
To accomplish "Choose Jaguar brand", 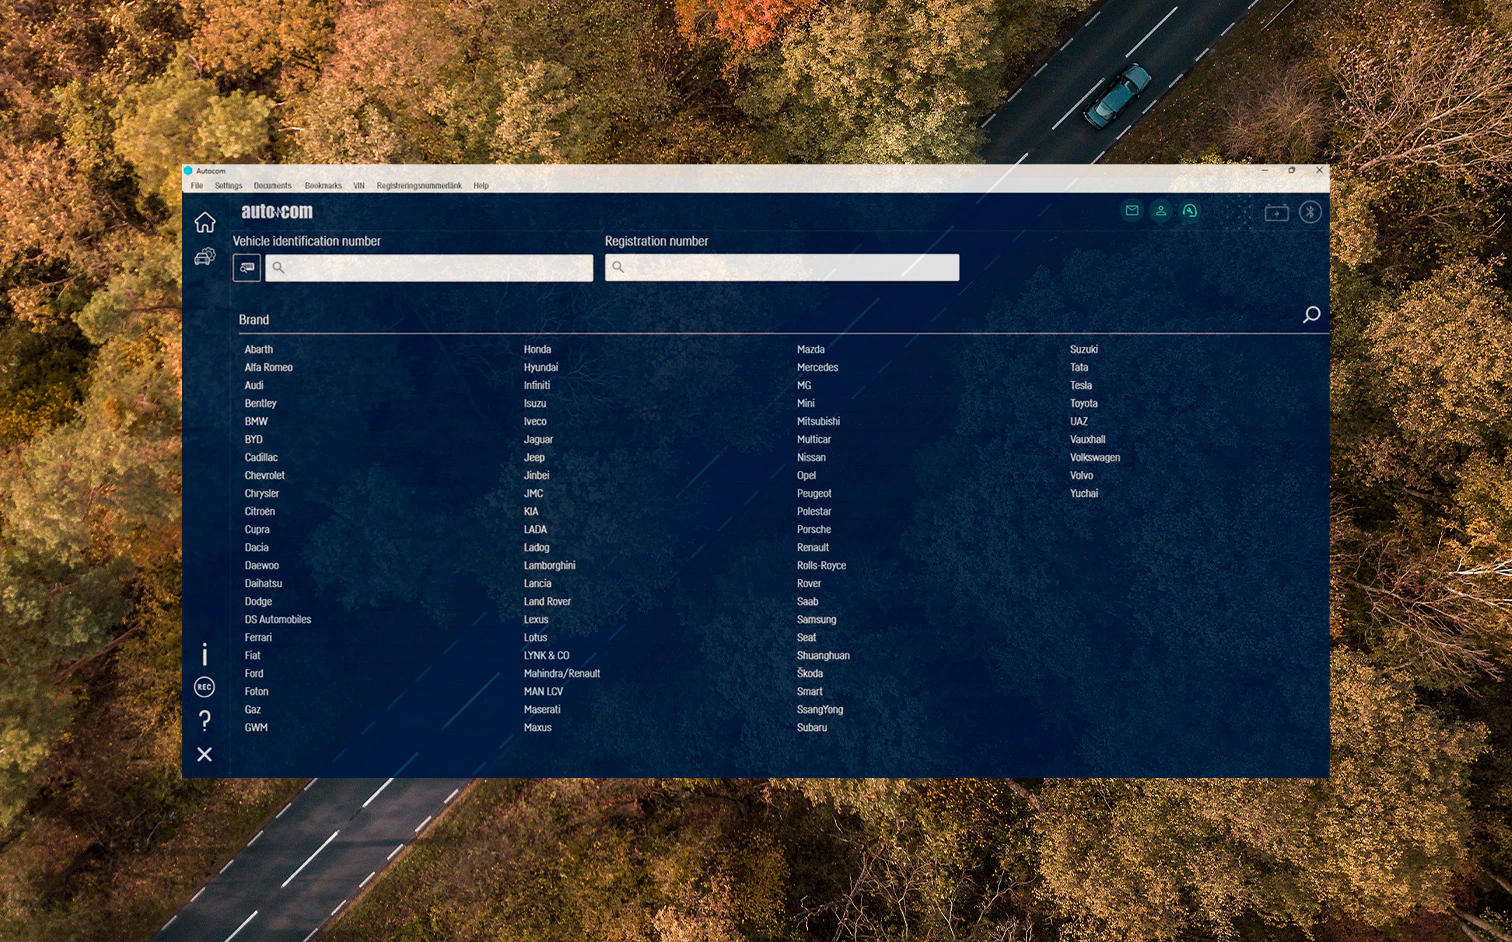I will coord(538,440).
